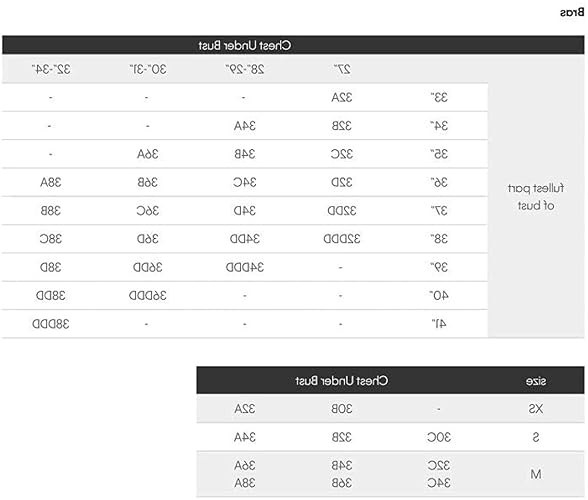This screenshot has width=588, height=500.
Task: Click the 32DD cell in 37" row
Action: click(x=342, y=211)
